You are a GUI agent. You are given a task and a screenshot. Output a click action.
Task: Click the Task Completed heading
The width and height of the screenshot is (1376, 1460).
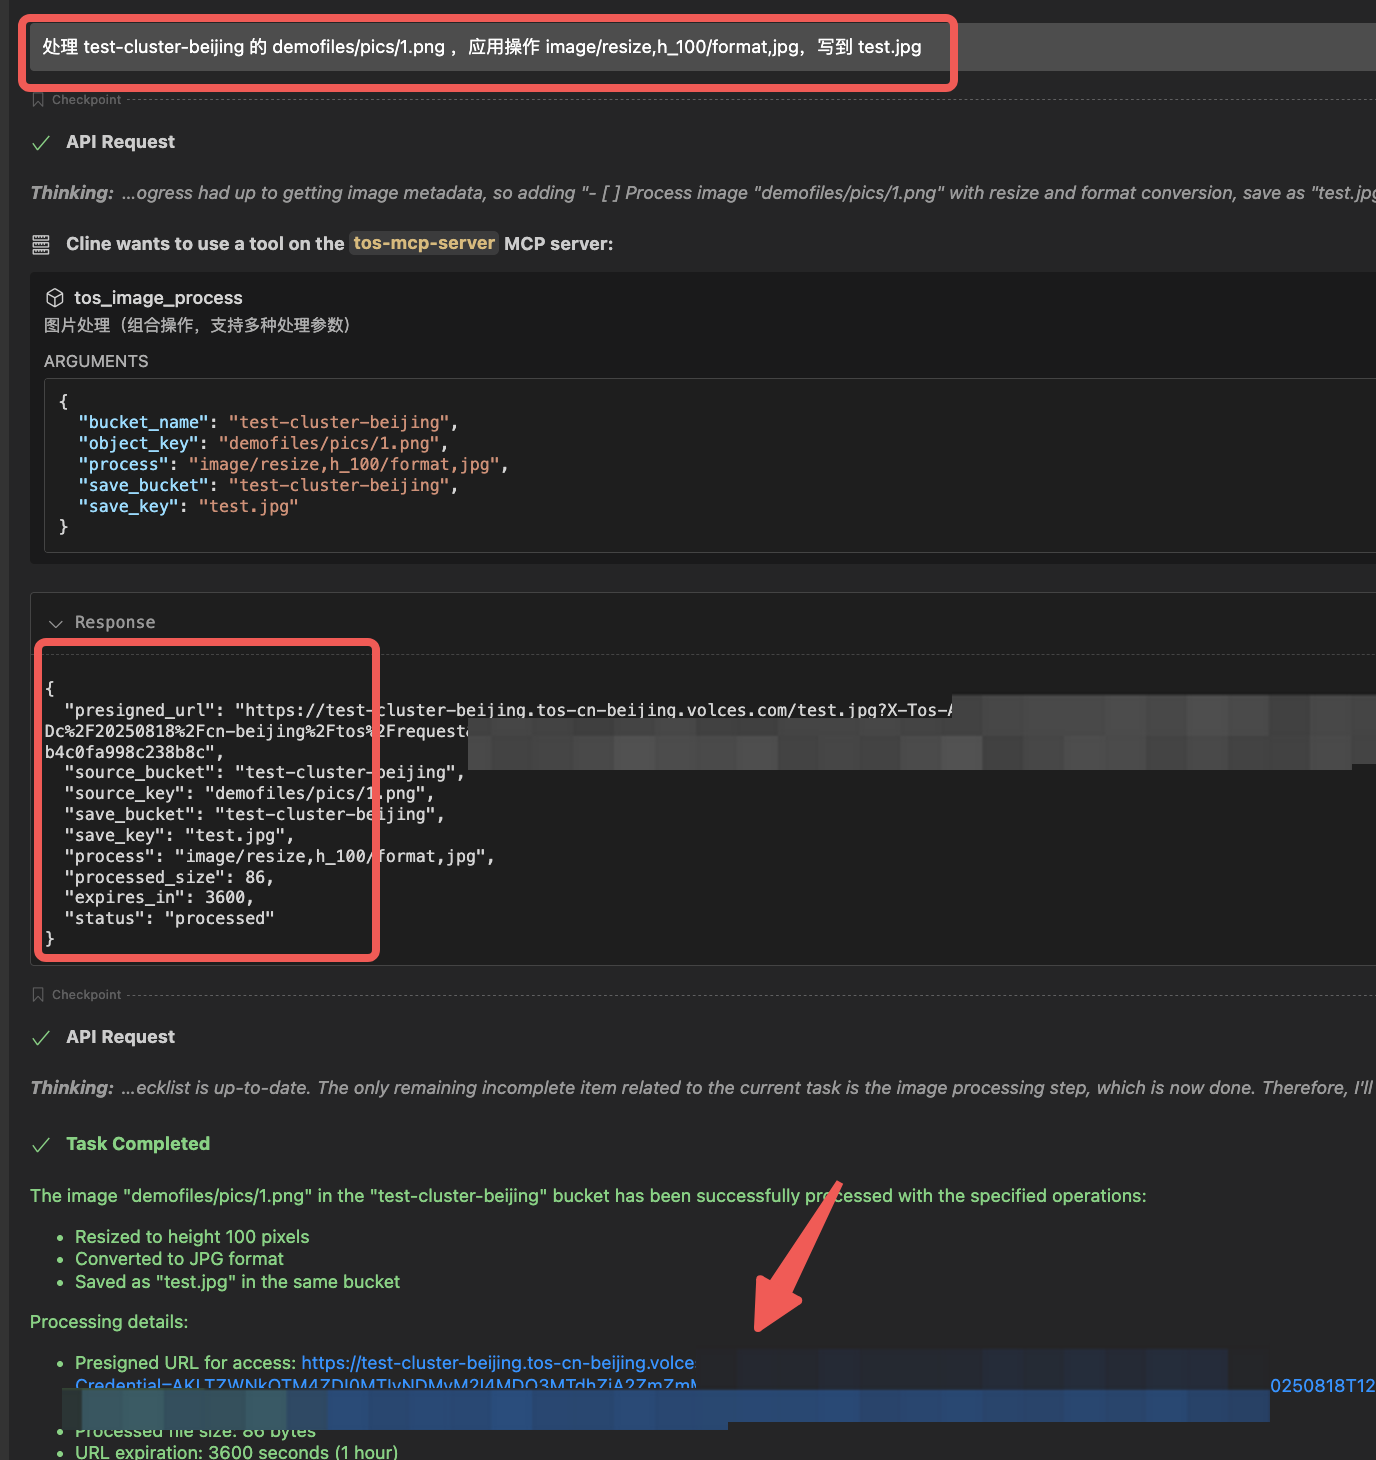(x=138, y=1144)
